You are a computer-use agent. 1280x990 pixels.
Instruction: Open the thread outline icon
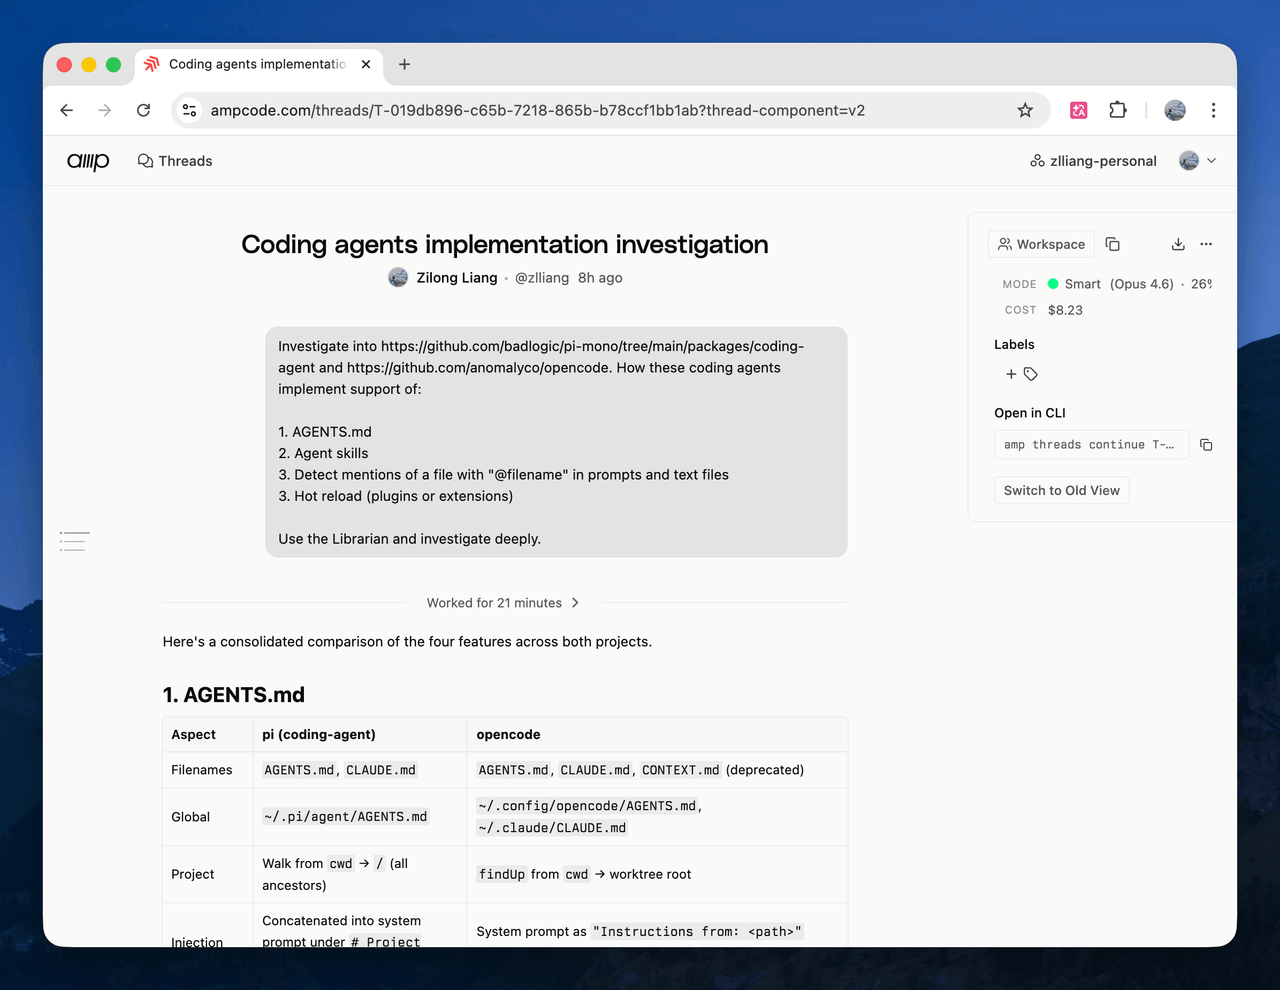(x=74, y=541)
